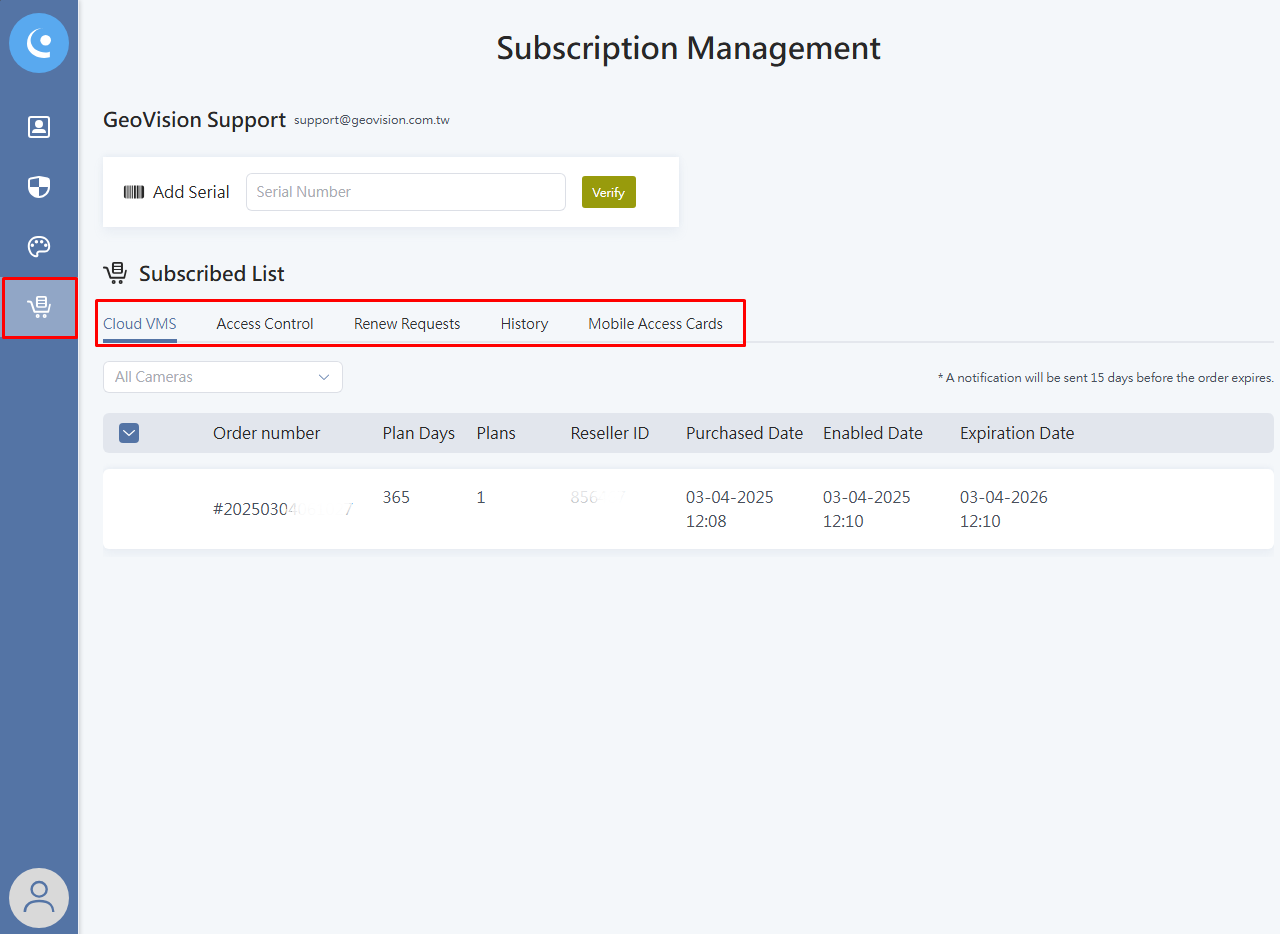Click the cart icon beside Subscribed List
This screenshot has width=1280, height=934.
pos(115,273)
